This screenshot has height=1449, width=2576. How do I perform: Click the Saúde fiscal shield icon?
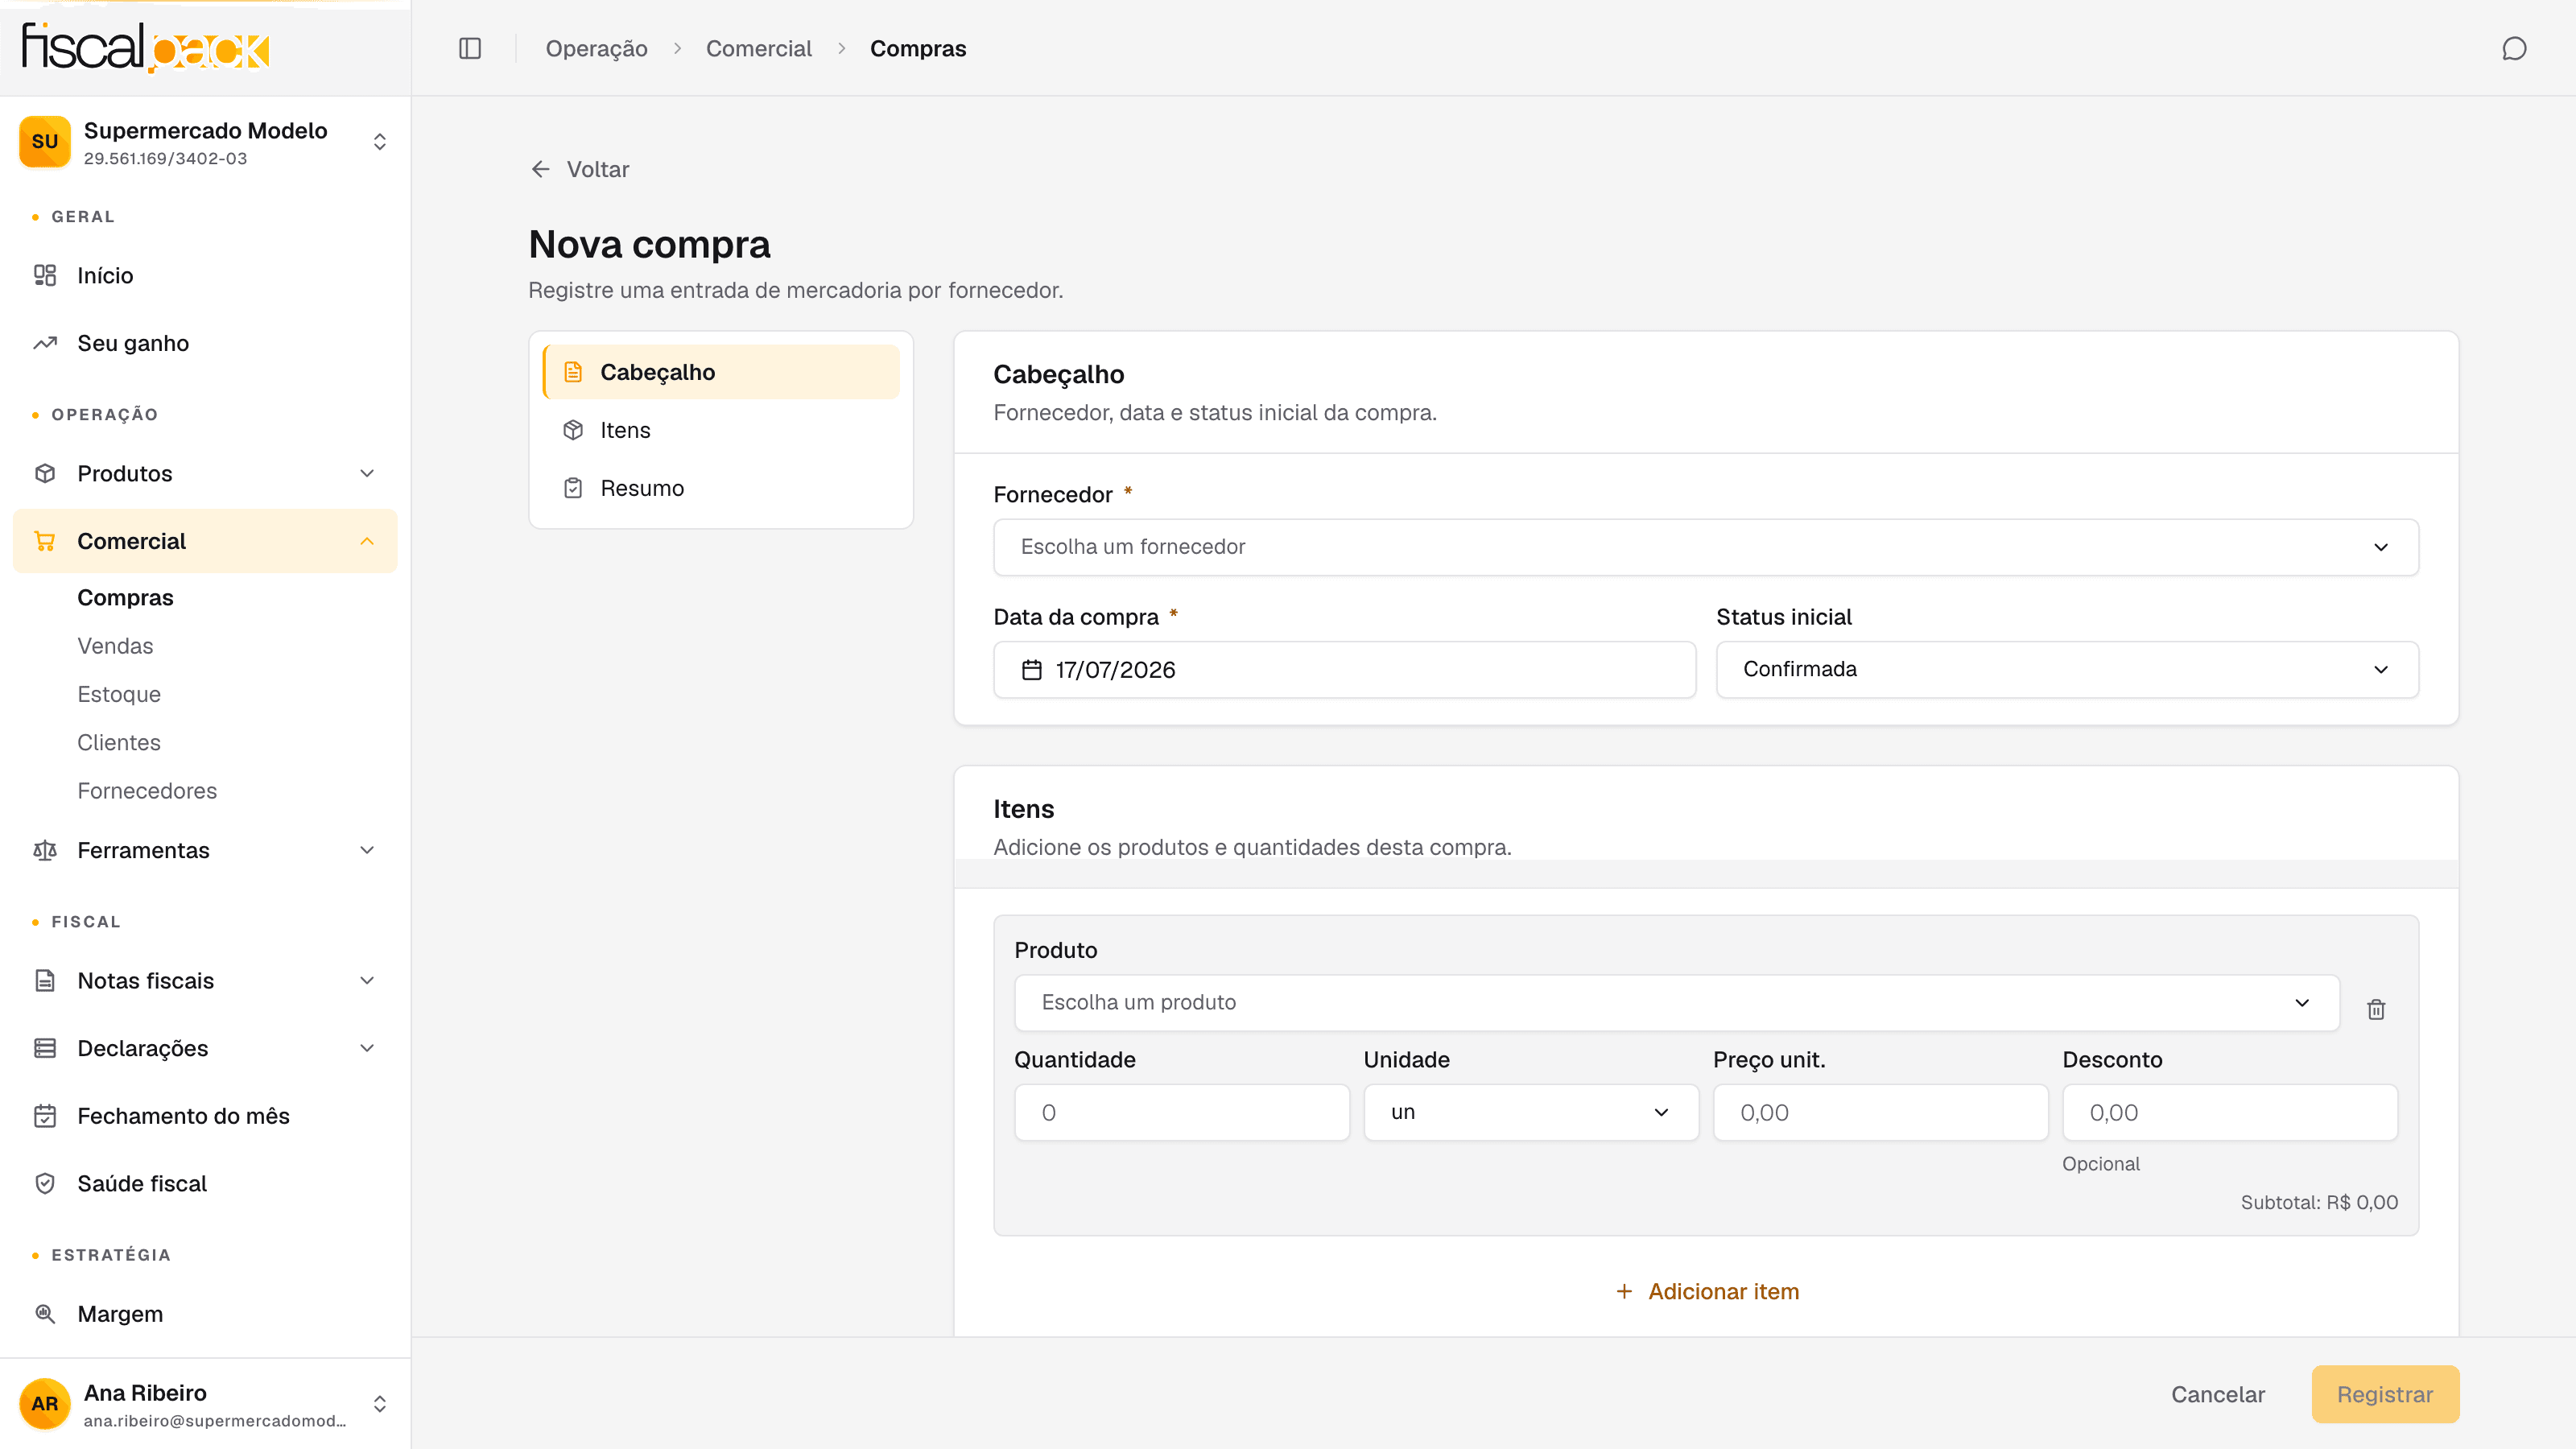coord(45,1183)
